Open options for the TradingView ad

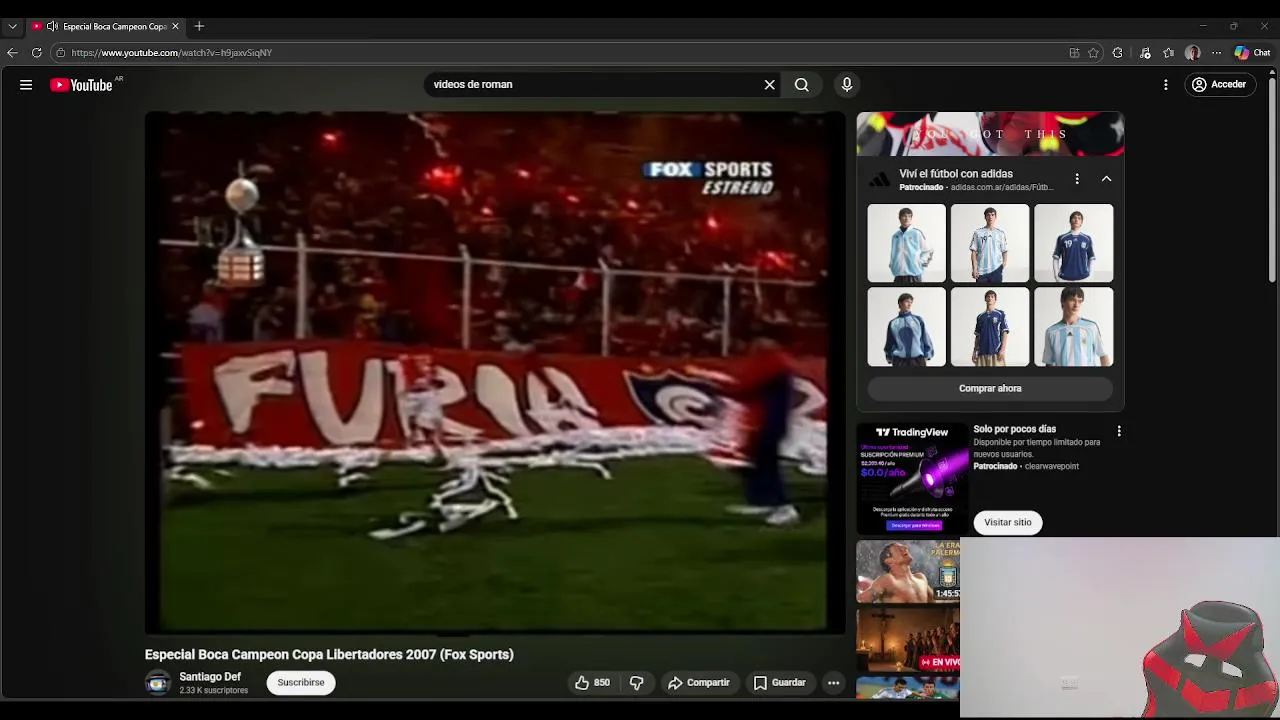tap(1119, 431)
